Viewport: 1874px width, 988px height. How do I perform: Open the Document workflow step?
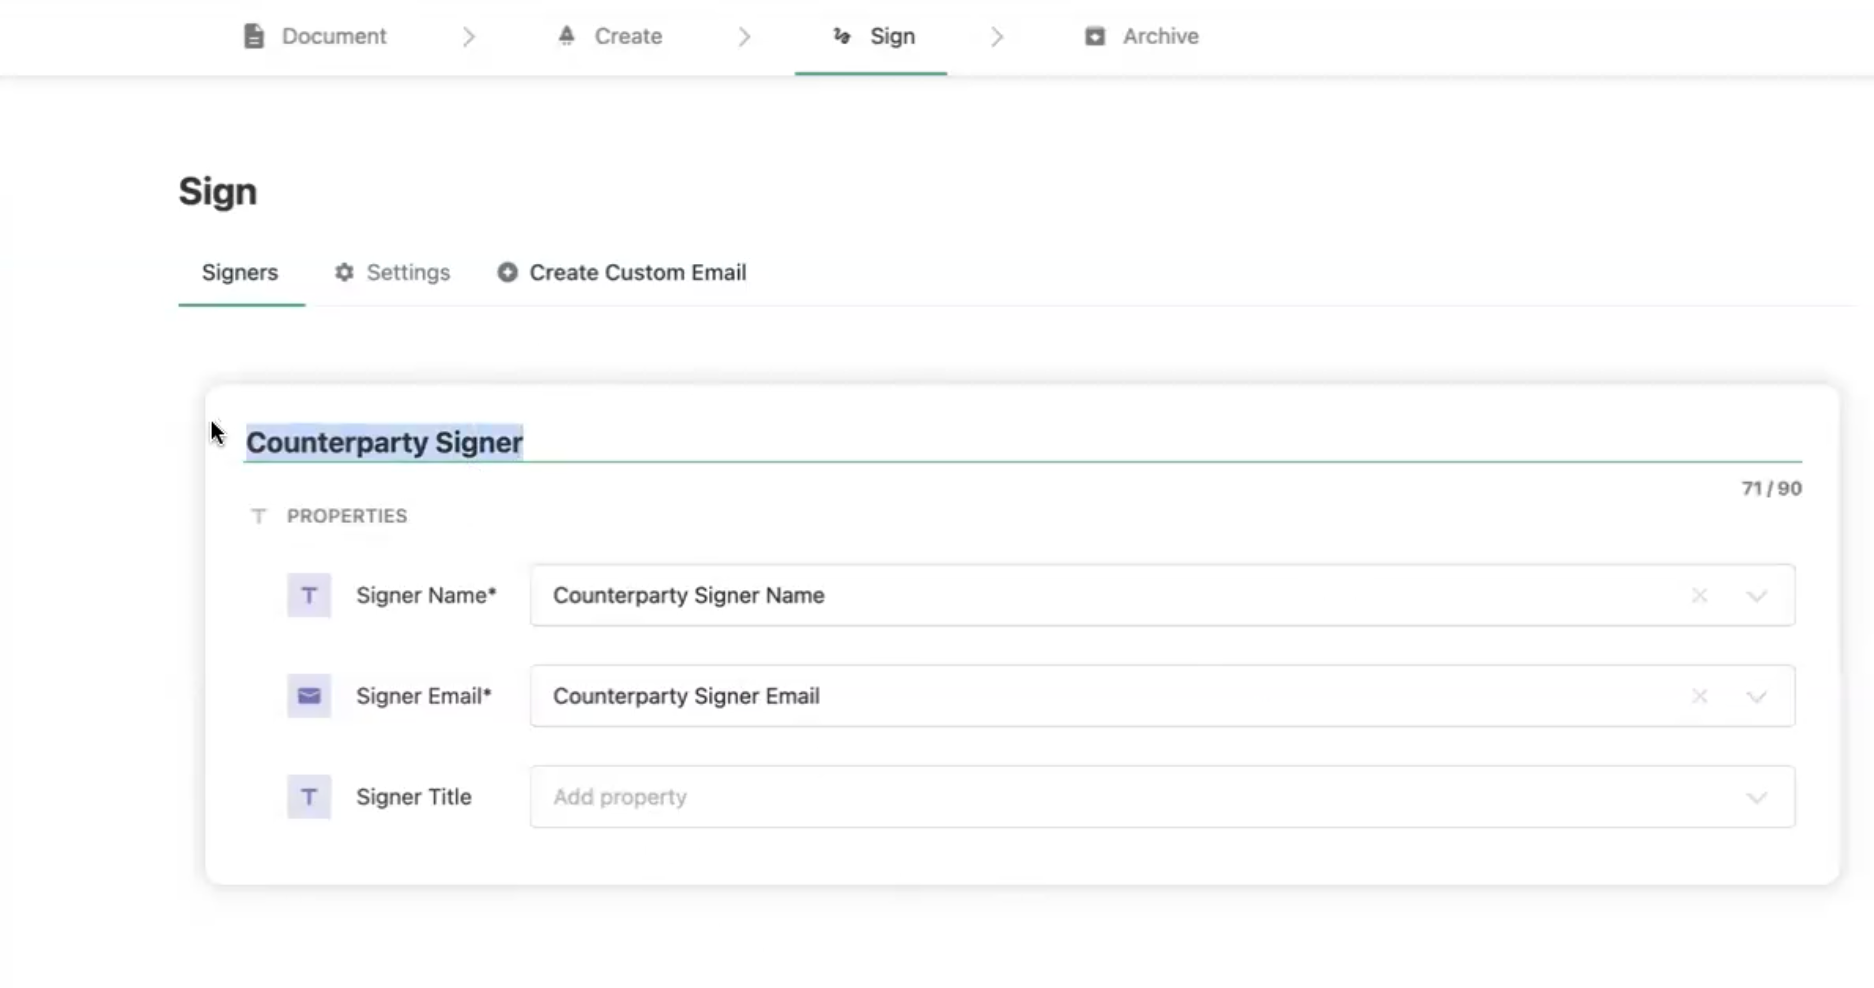coord(314,36)
